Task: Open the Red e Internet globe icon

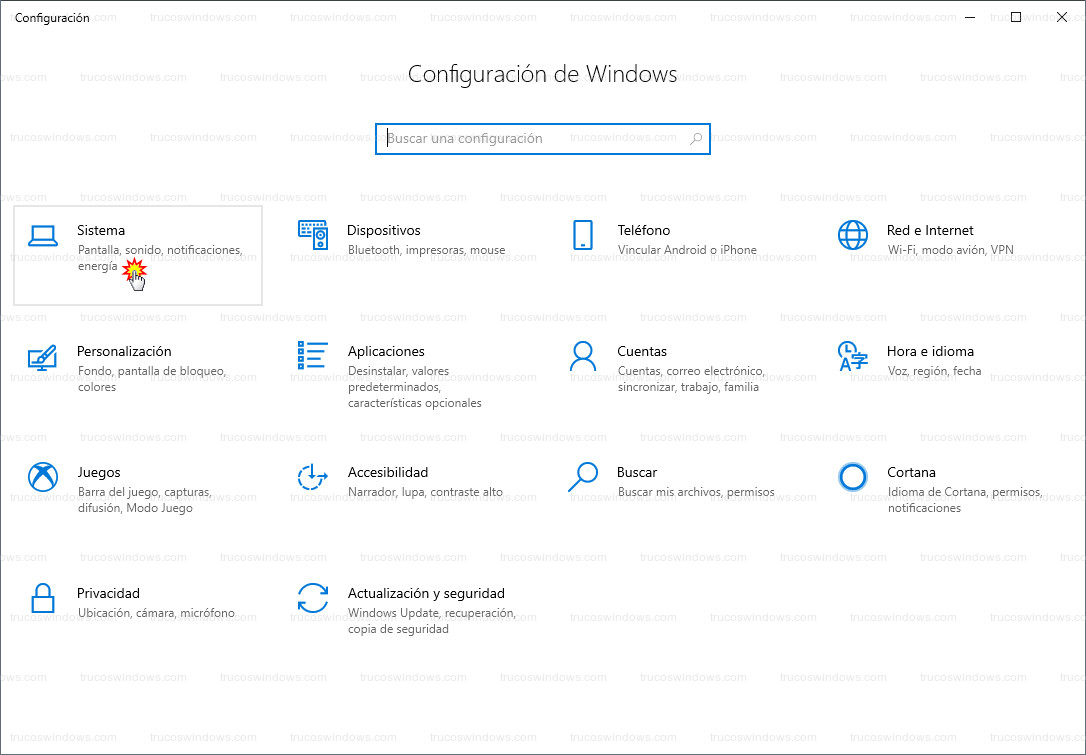Action: [853, 236]
